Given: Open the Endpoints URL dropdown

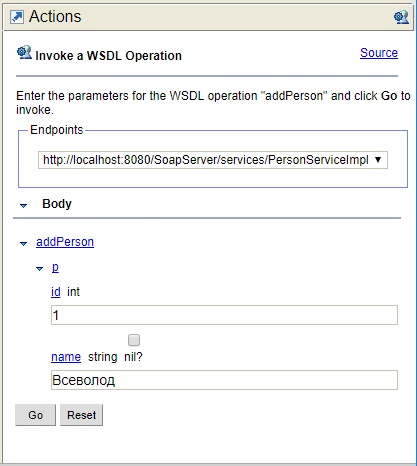Looking at the screenshot, I should tap(213, 160).
